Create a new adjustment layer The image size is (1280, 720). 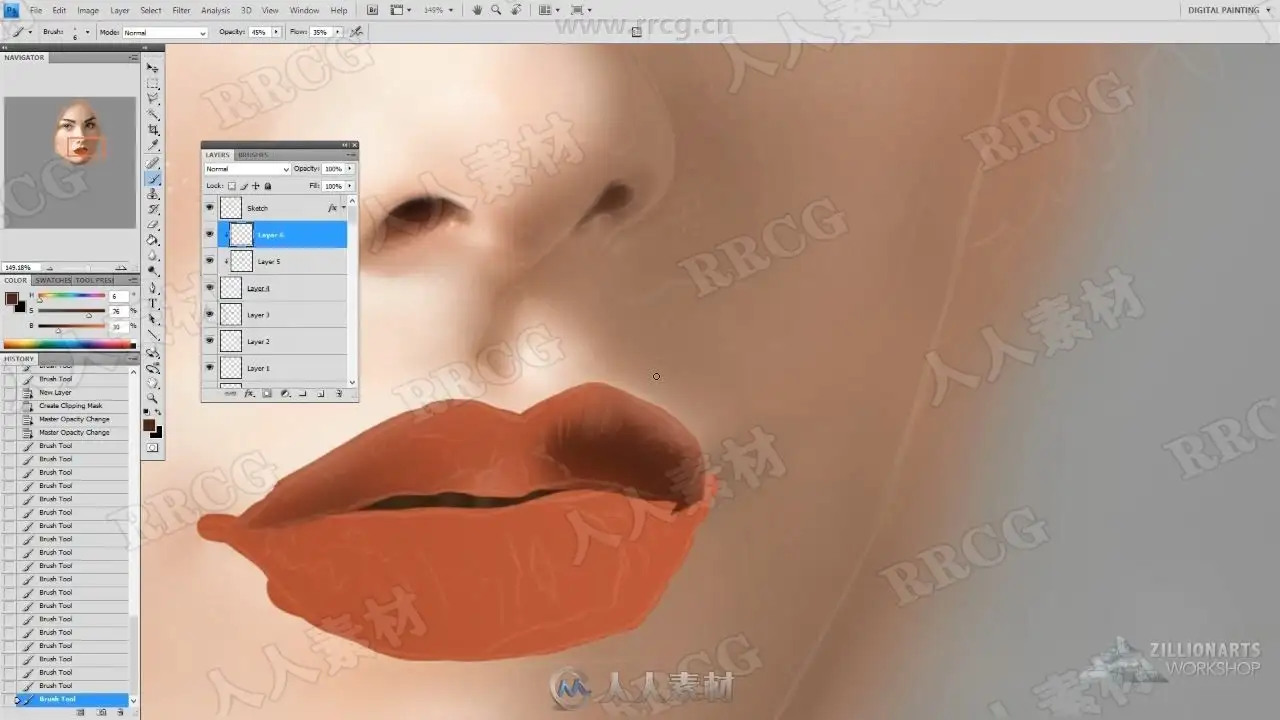click(x=285, y=394)
